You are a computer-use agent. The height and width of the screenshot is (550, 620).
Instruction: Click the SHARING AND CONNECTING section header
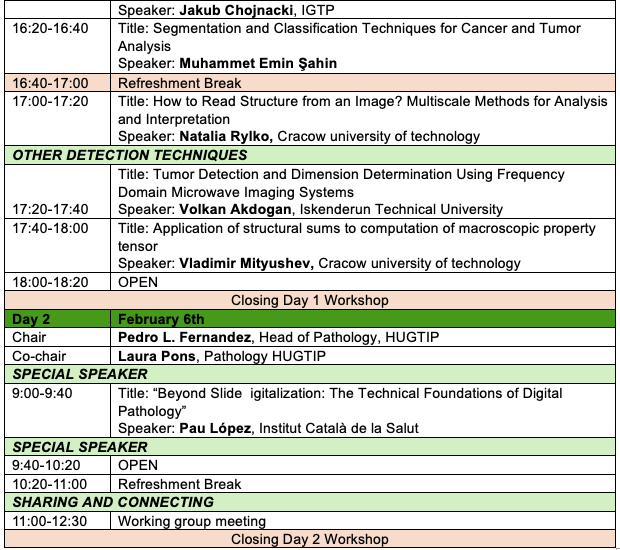click(x=113, y=502)
